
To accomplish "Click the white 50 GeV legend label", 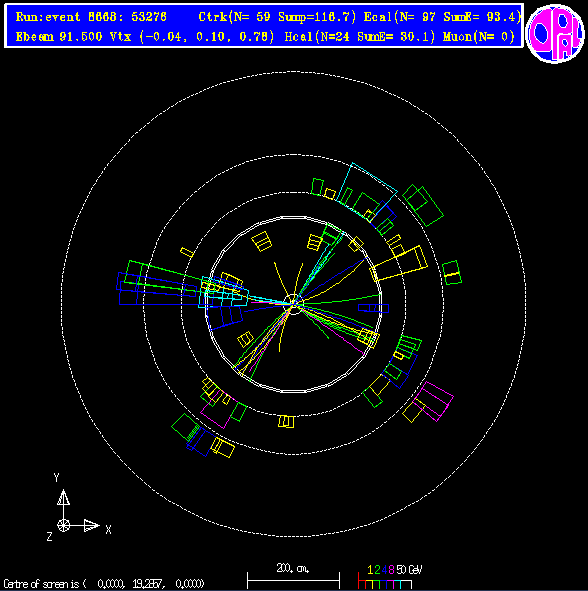I will tap(409, 570).
